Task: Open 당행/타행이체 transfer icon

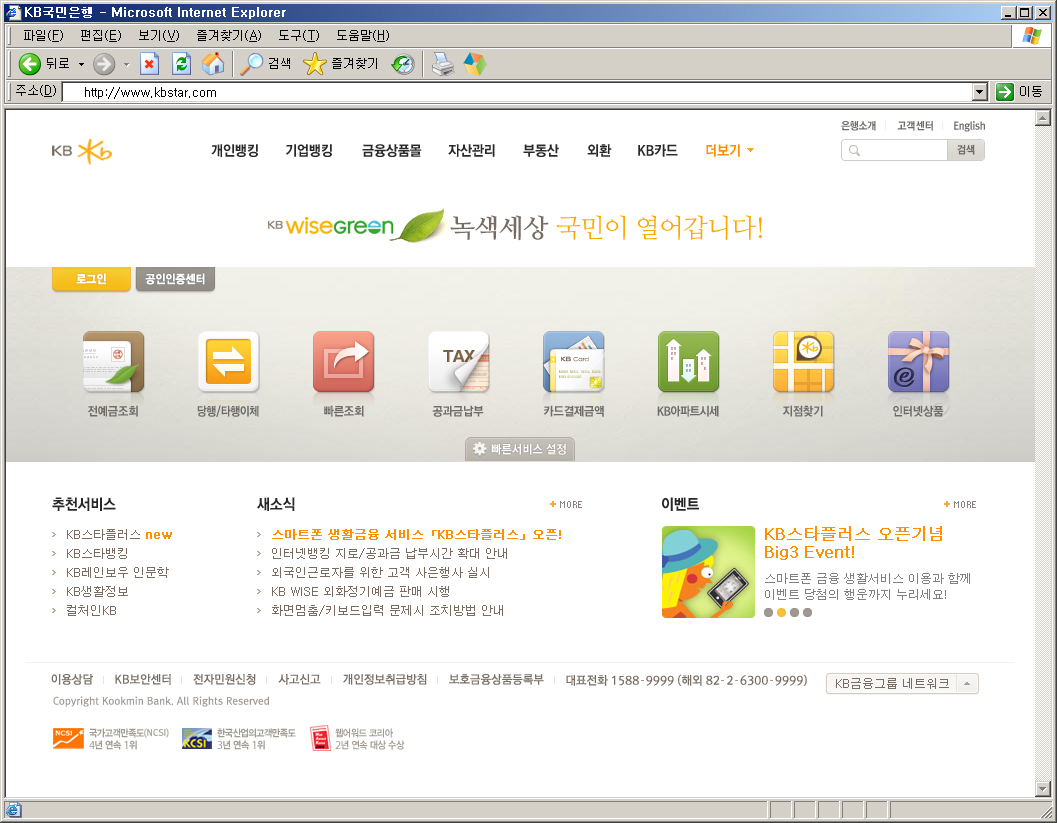Action: [x=229, y=361]
